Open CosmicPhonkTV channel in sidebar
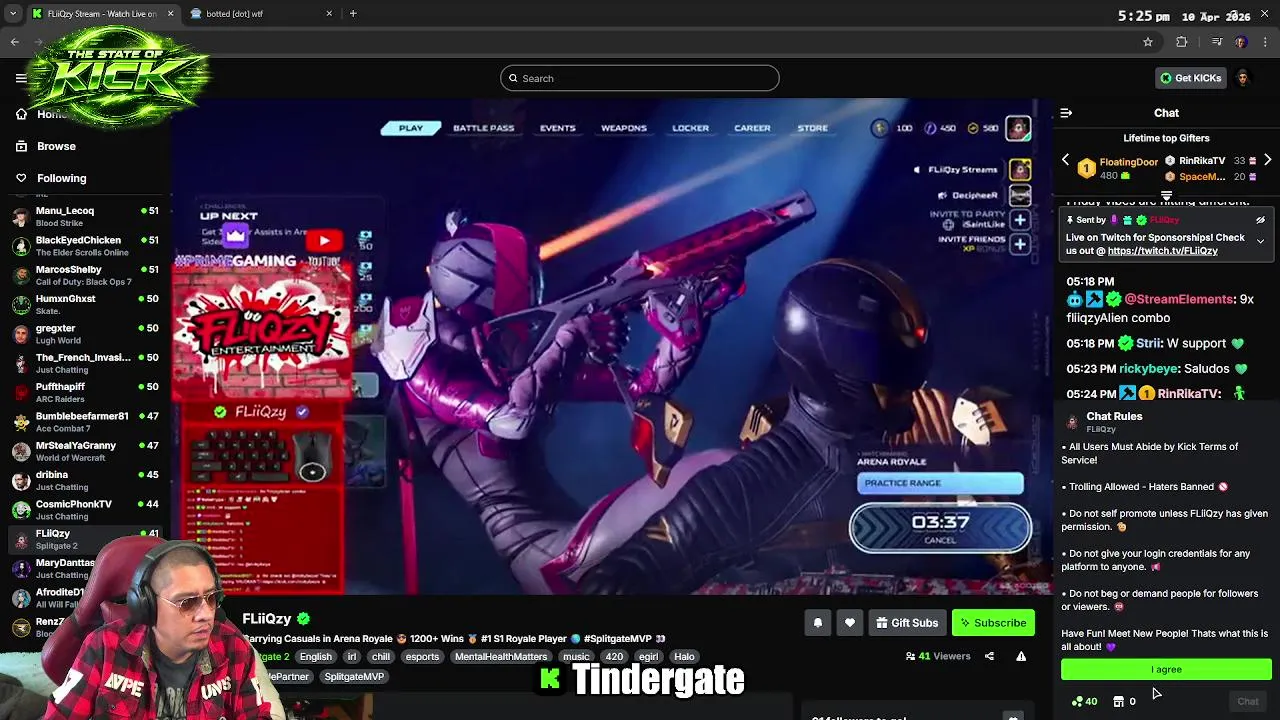 point(84,510)
